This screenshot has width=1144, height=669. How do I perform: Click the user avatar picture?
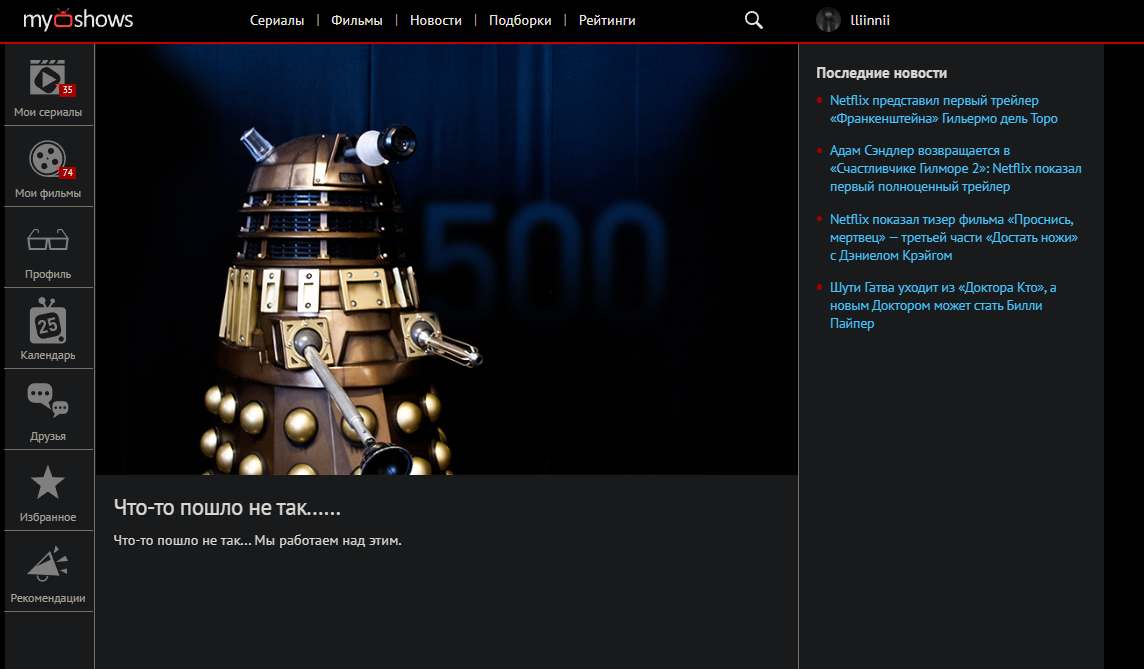[x=828, y=20]
